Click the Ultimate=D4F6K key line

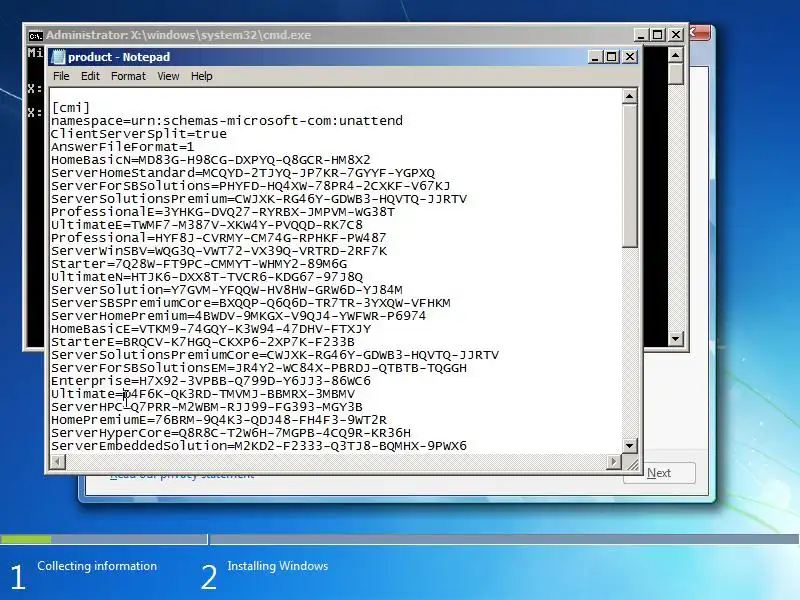point(203,394)
